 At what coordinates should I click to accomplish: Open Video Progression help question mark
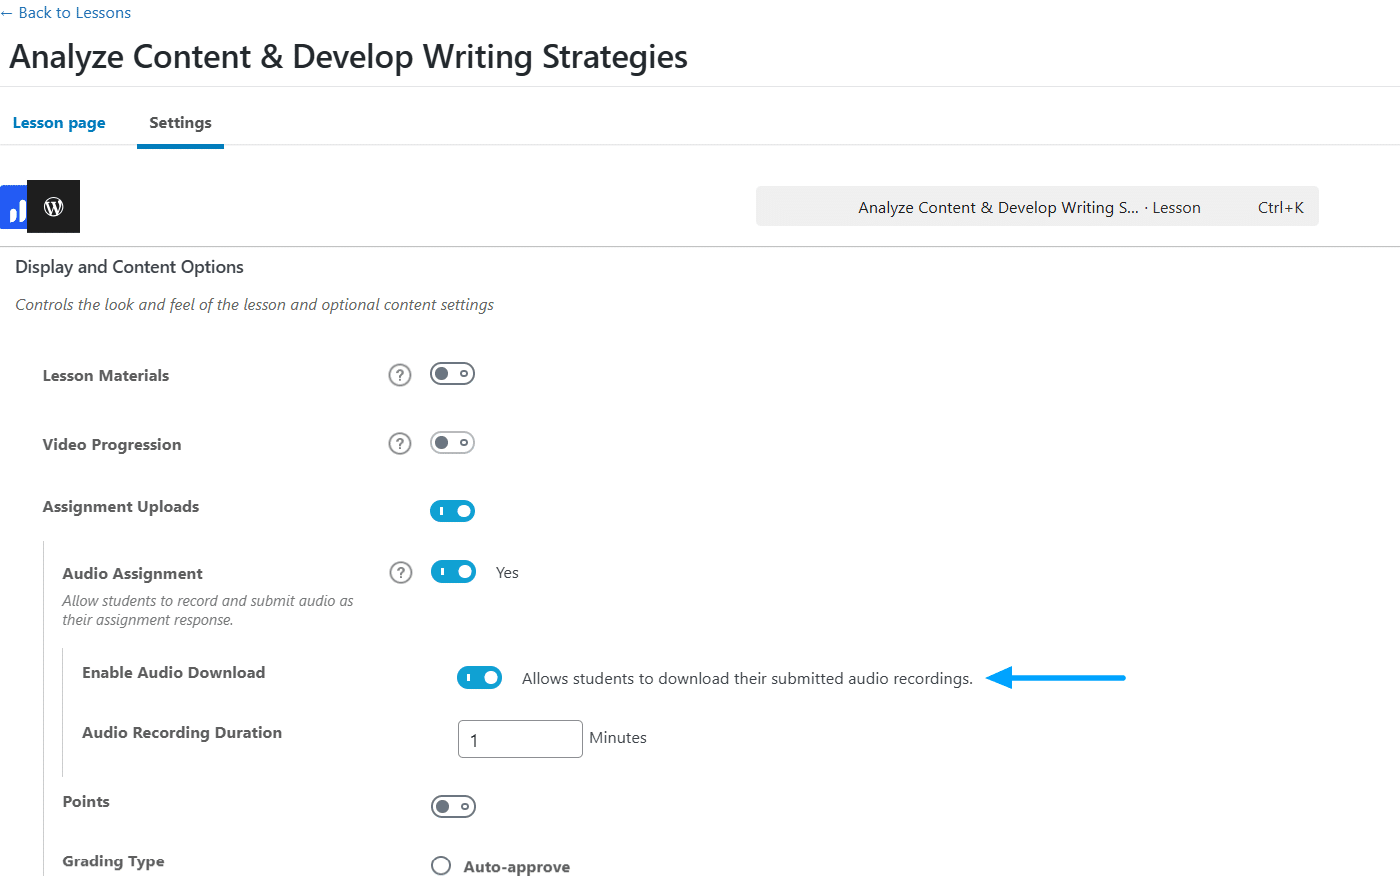tap(400, 443)
